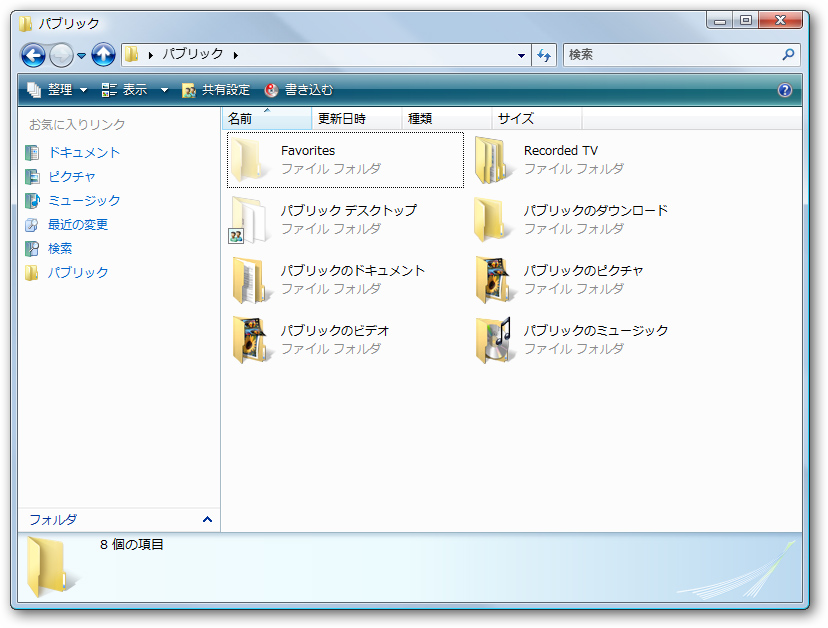Open 共有設定 sharing settings
828x628 pixels.
coord(215,90)
